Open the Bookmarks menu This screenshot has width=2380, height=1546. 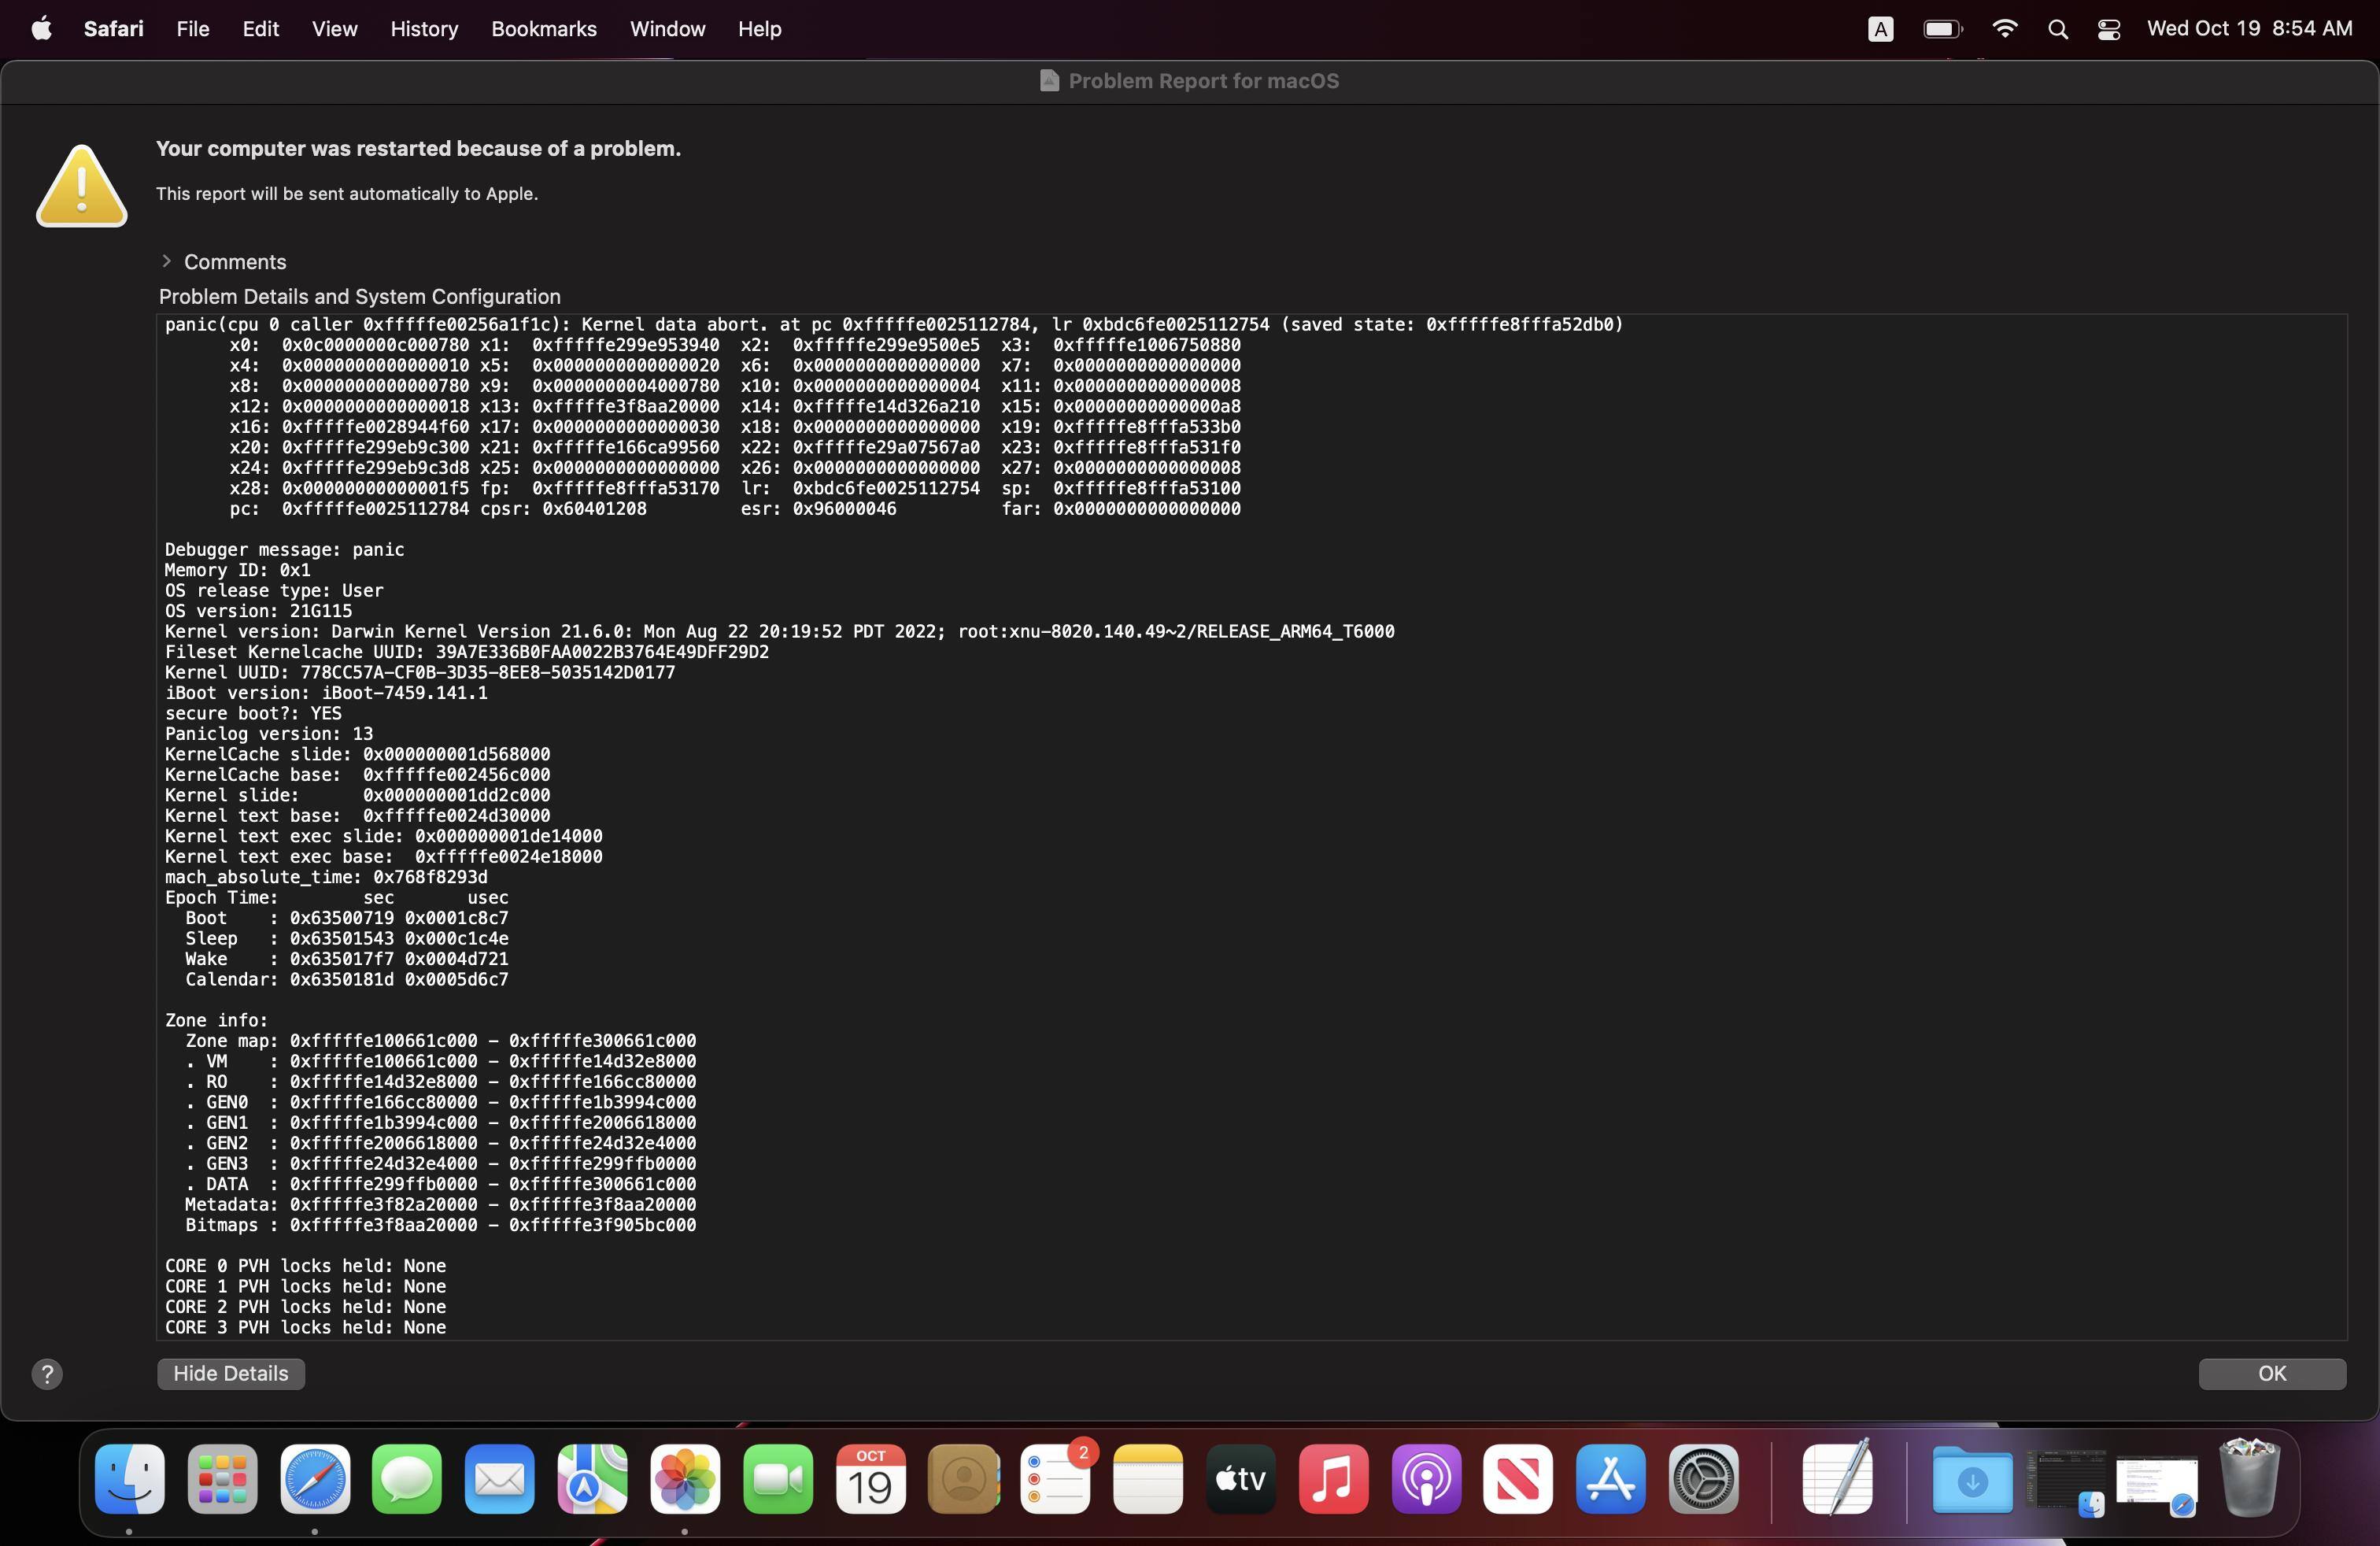(543, 29)
